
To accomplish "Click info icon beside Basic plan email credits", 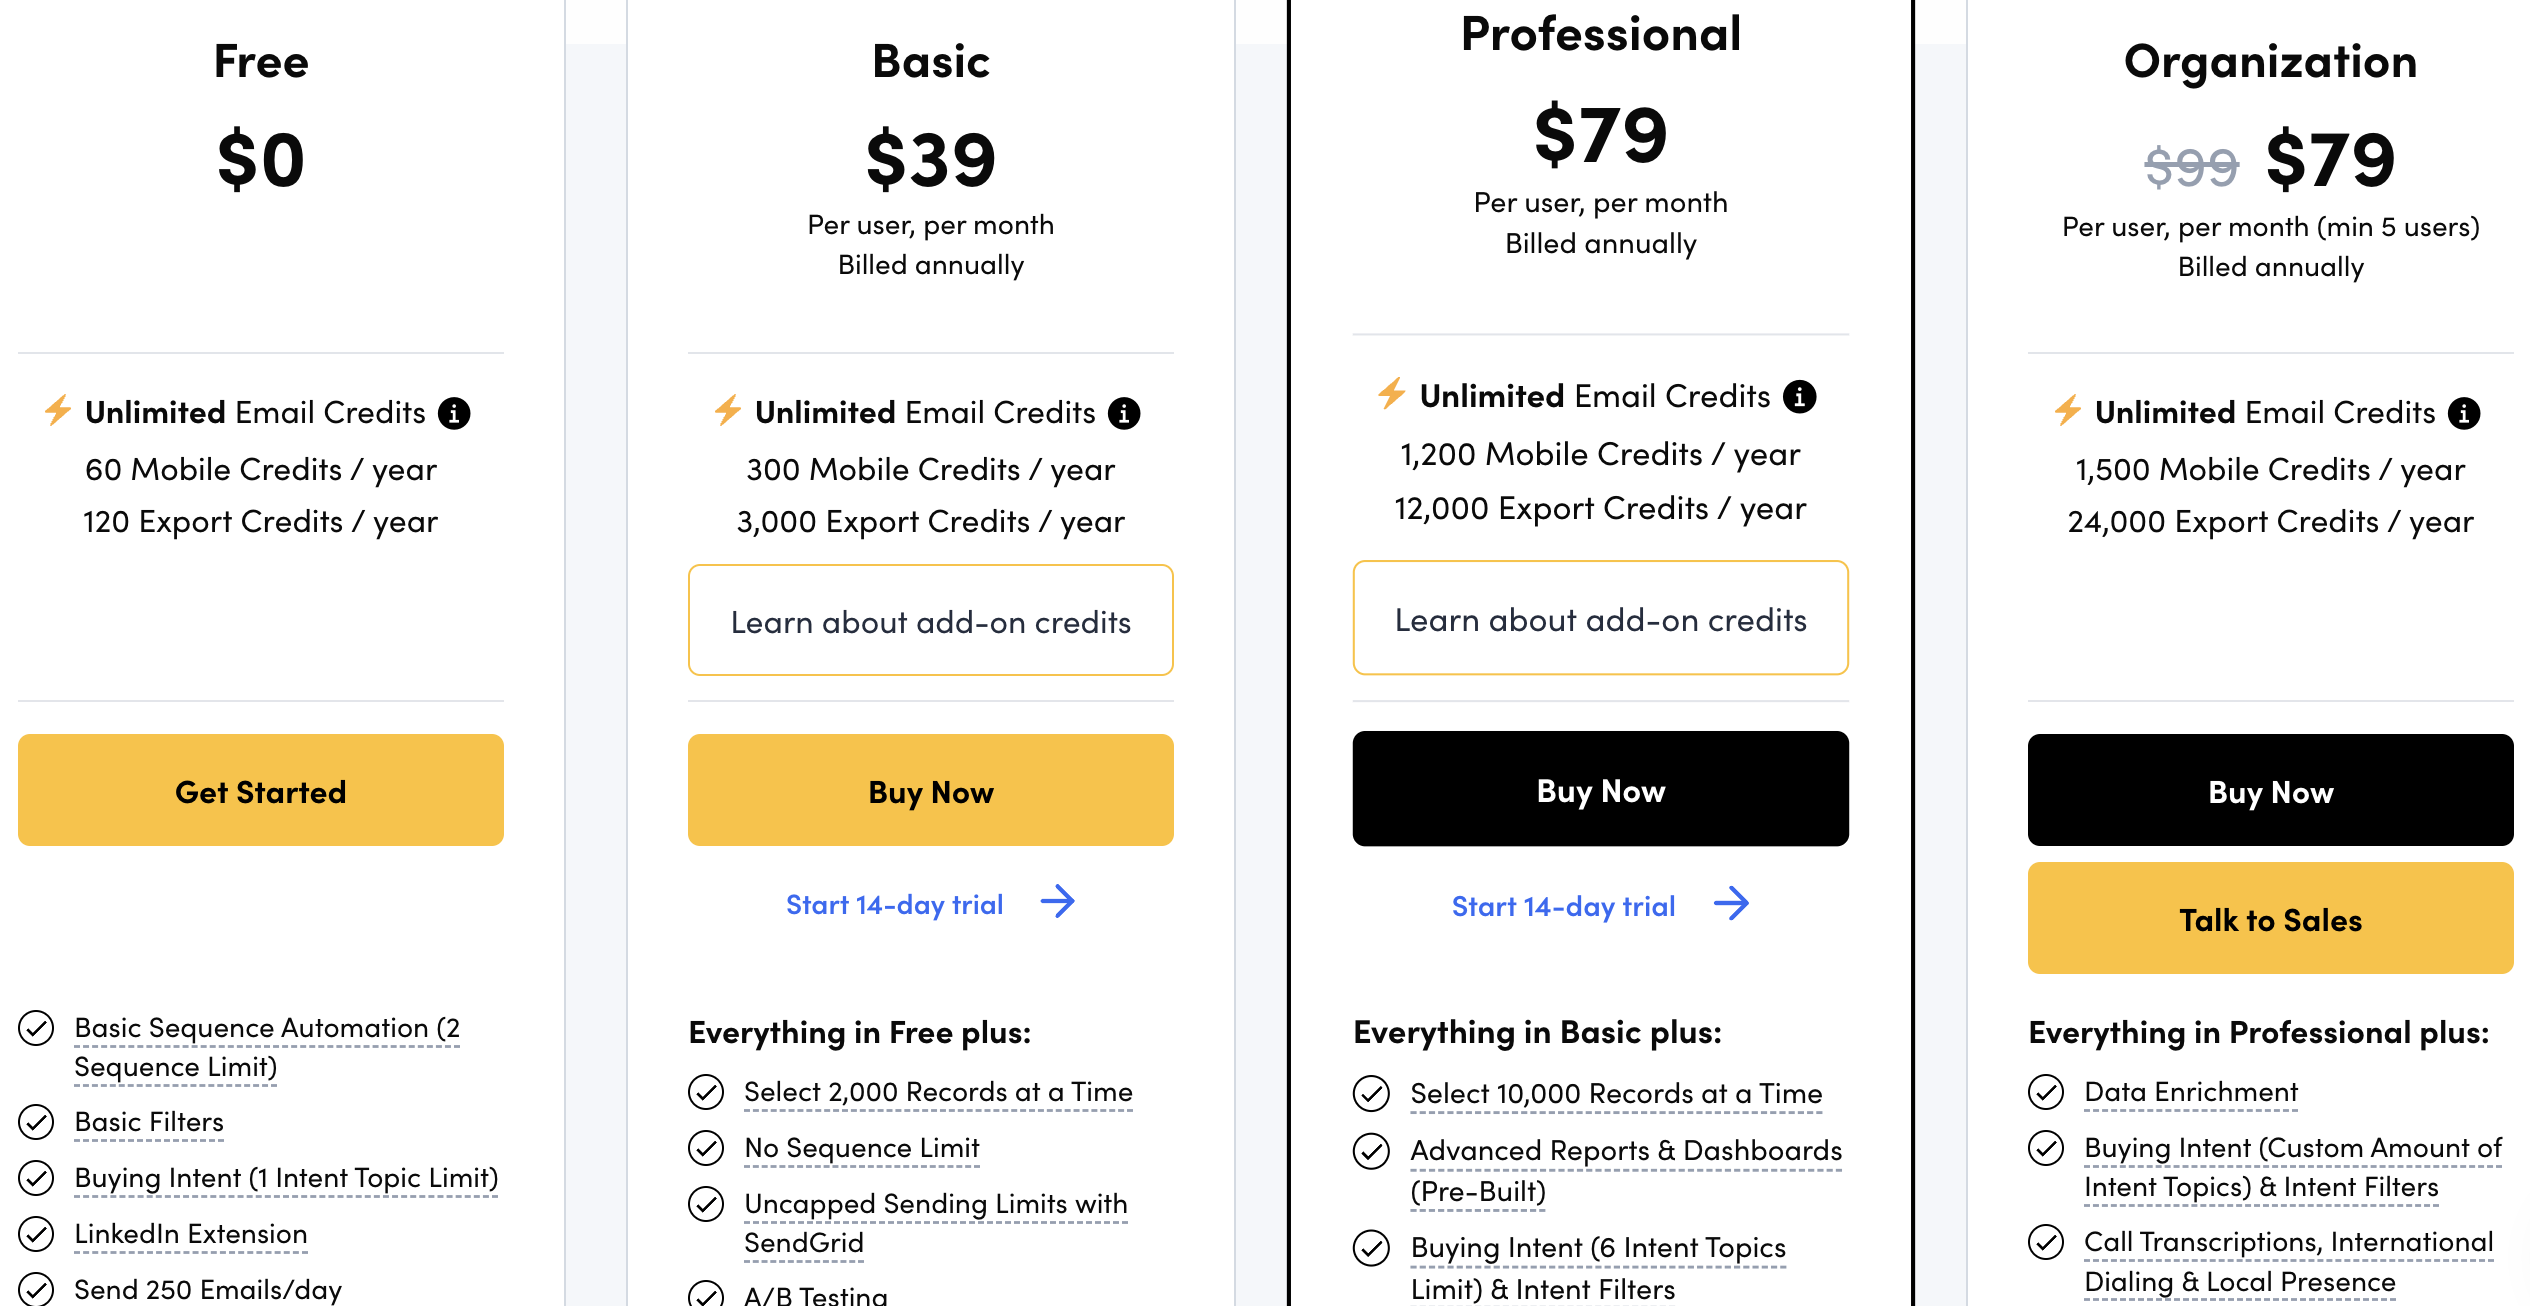I will pos(1124,413).
